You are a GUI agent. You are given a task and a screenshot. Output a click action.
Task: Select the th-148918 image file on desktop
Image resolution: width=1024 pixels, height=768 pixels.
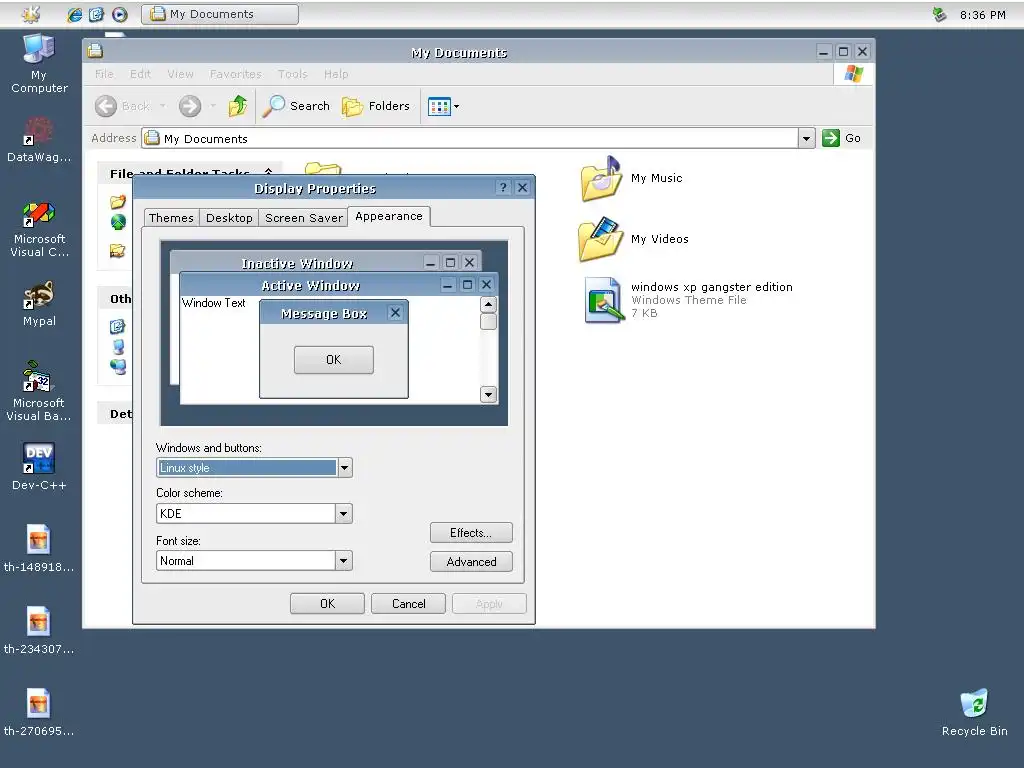click(39, 549)
